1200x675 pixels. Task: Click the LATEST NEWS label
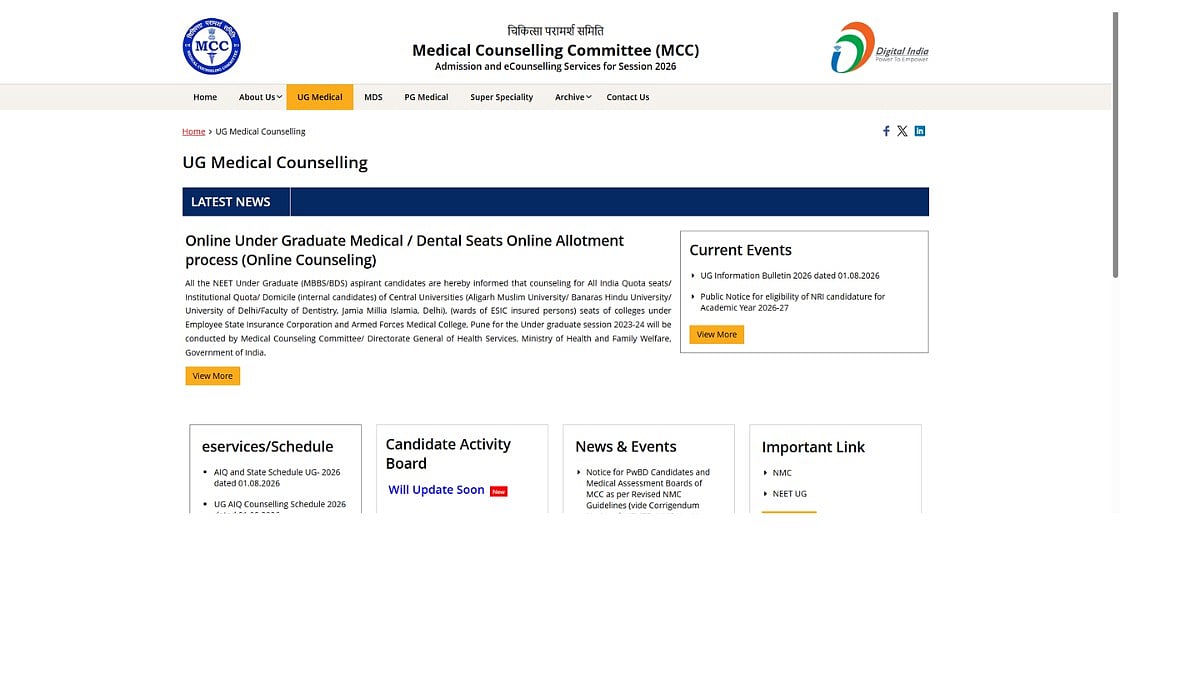[231, 202]
